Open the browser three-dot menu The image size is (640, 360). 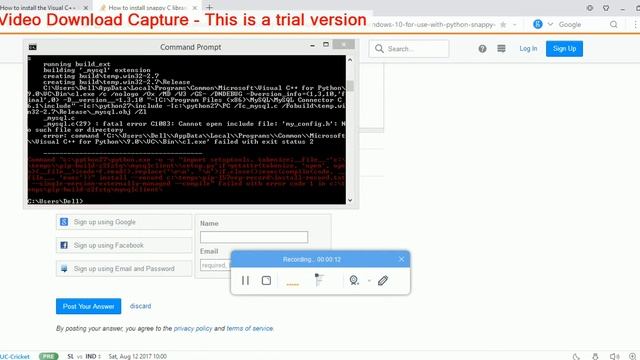pos(636,24)
